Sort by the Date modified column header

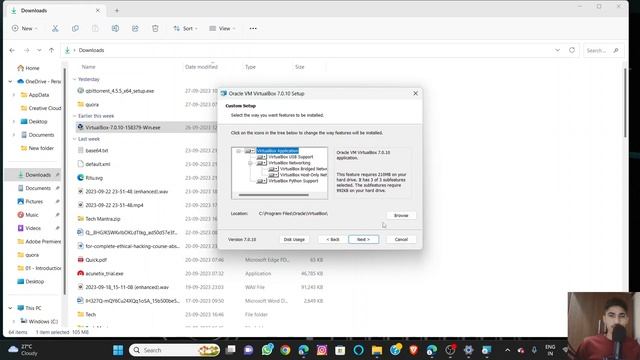(201, 67)
